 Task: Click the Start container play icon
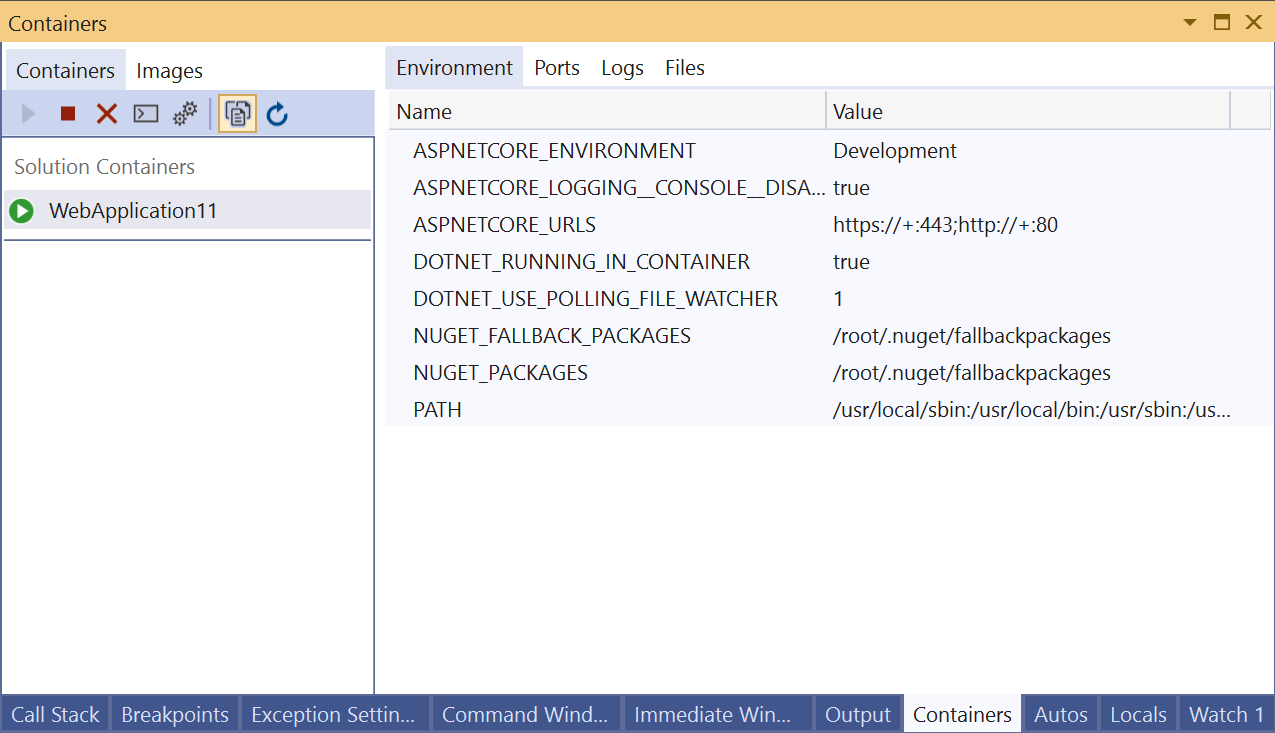coord(28,113)
